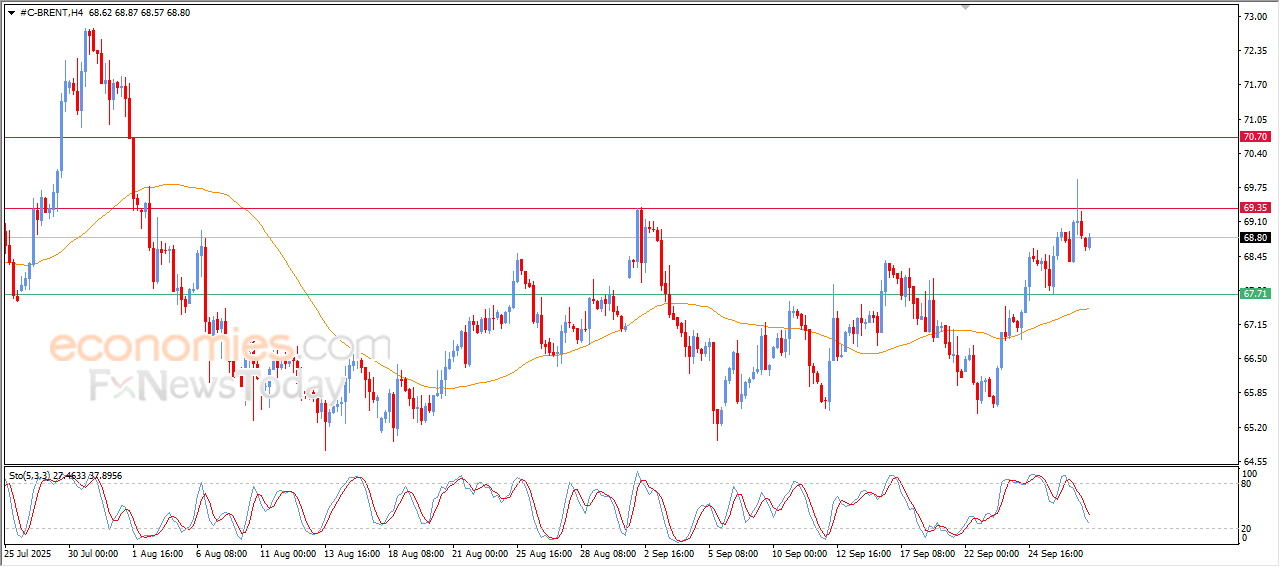This screenshot has height=567, width=1280.
Task: Click the #C-BRENT,H4 symbol title
Action: pyautogui.click(x=52, y=13)
